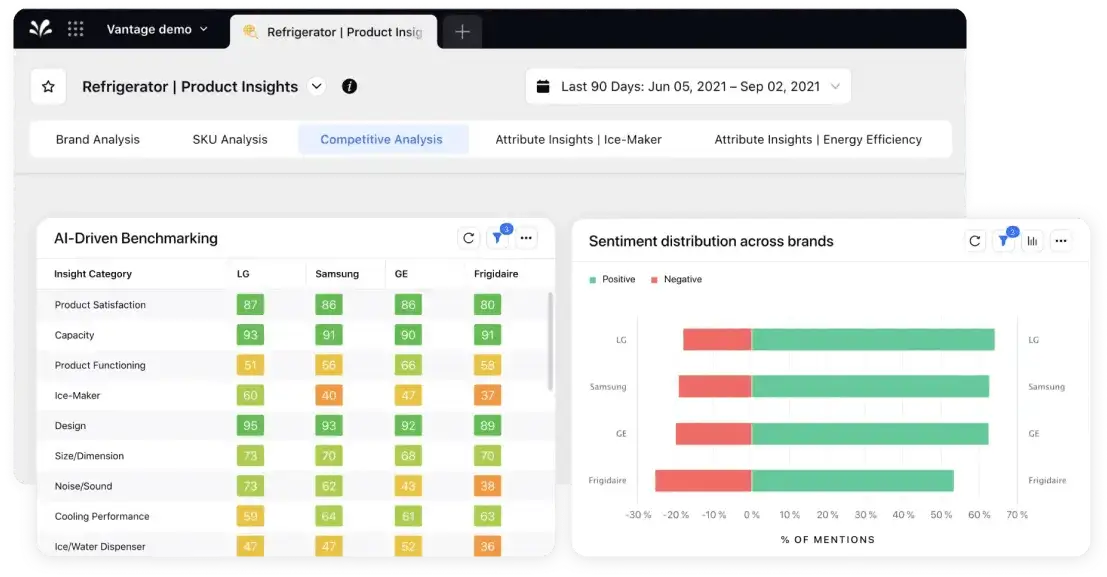Select the Ice-Maker score cell for Samsung
The image size is (1107, 577).
pos(328,395)
